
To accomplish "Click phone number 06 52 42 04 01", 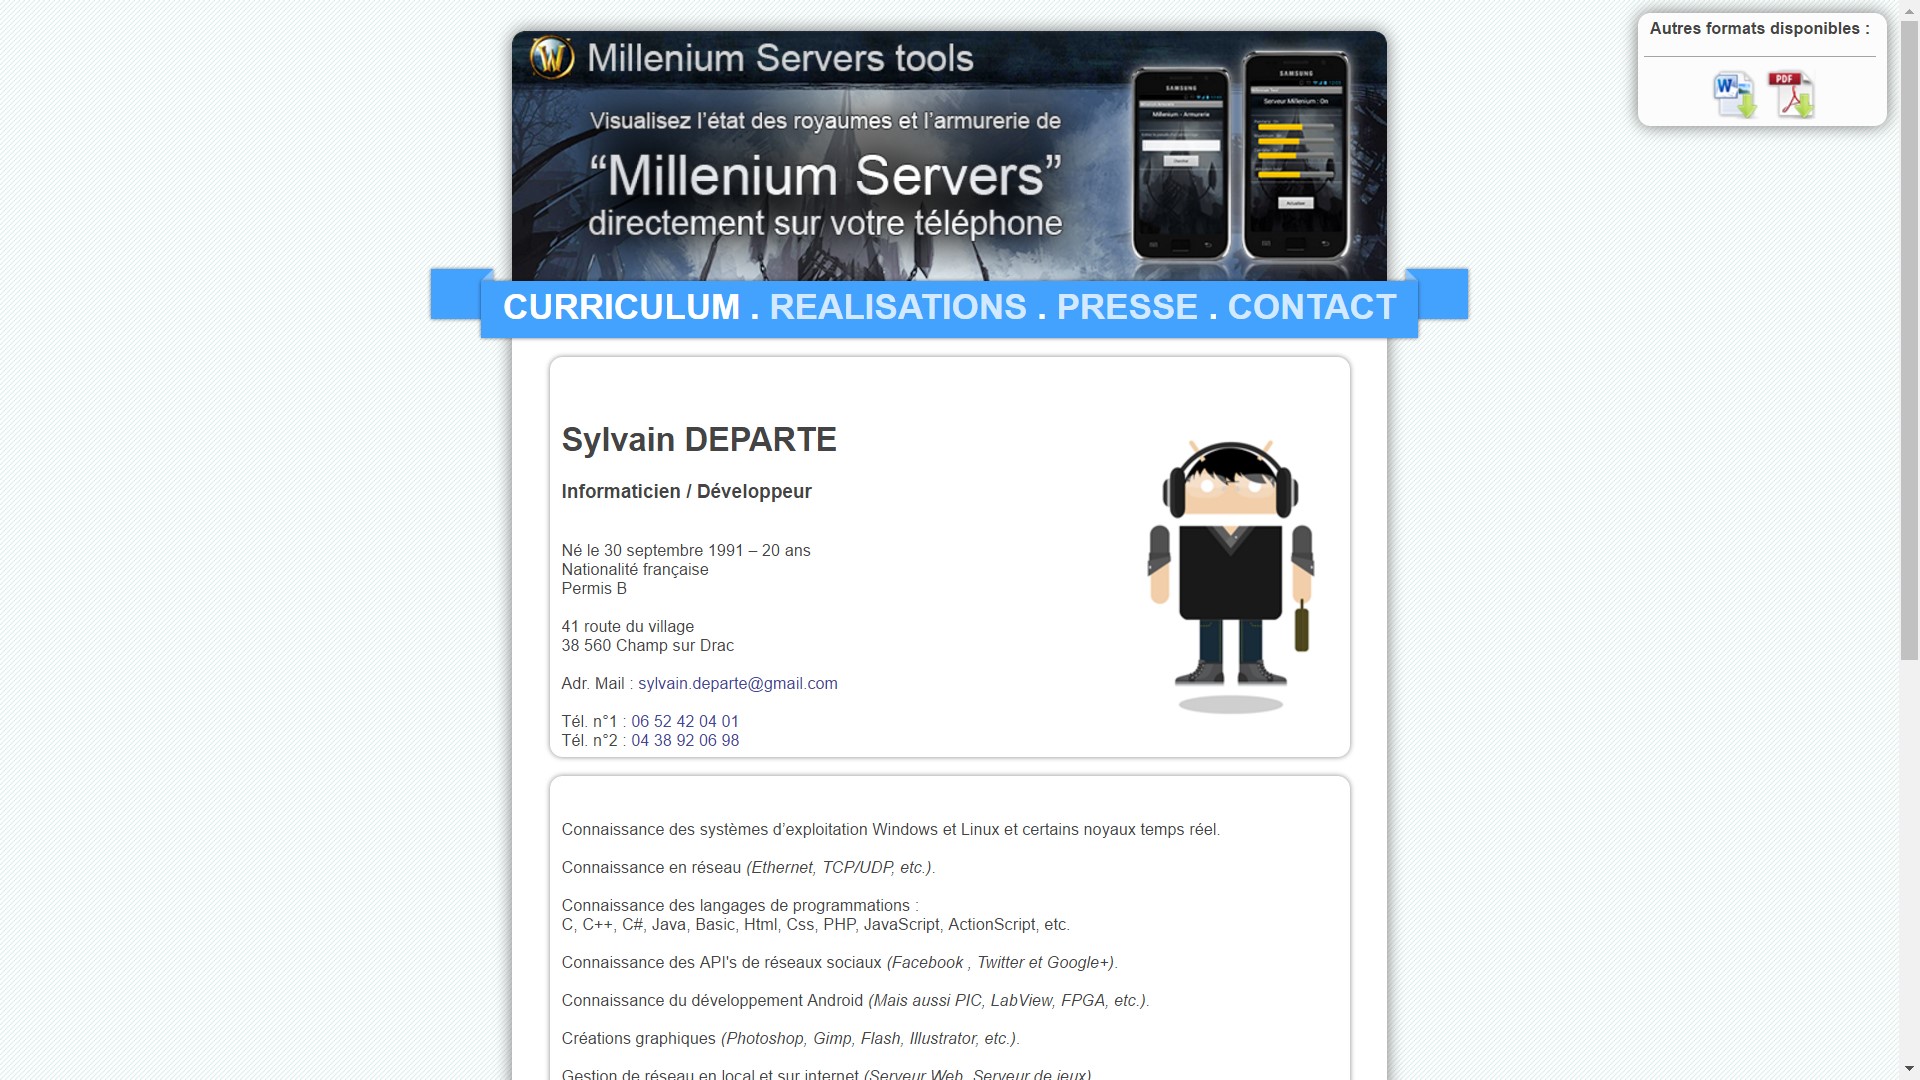I will [684, 721].
